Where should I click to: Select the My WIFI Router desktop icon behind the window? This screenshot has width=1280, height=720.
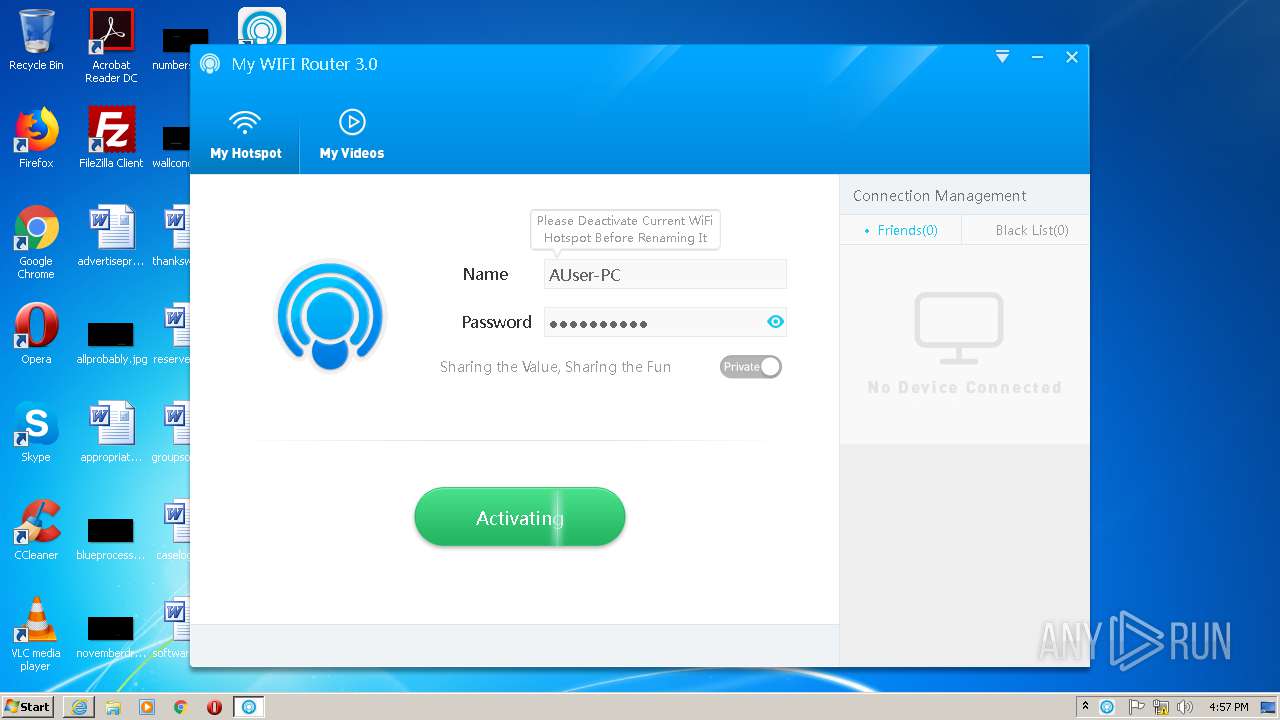262,25
